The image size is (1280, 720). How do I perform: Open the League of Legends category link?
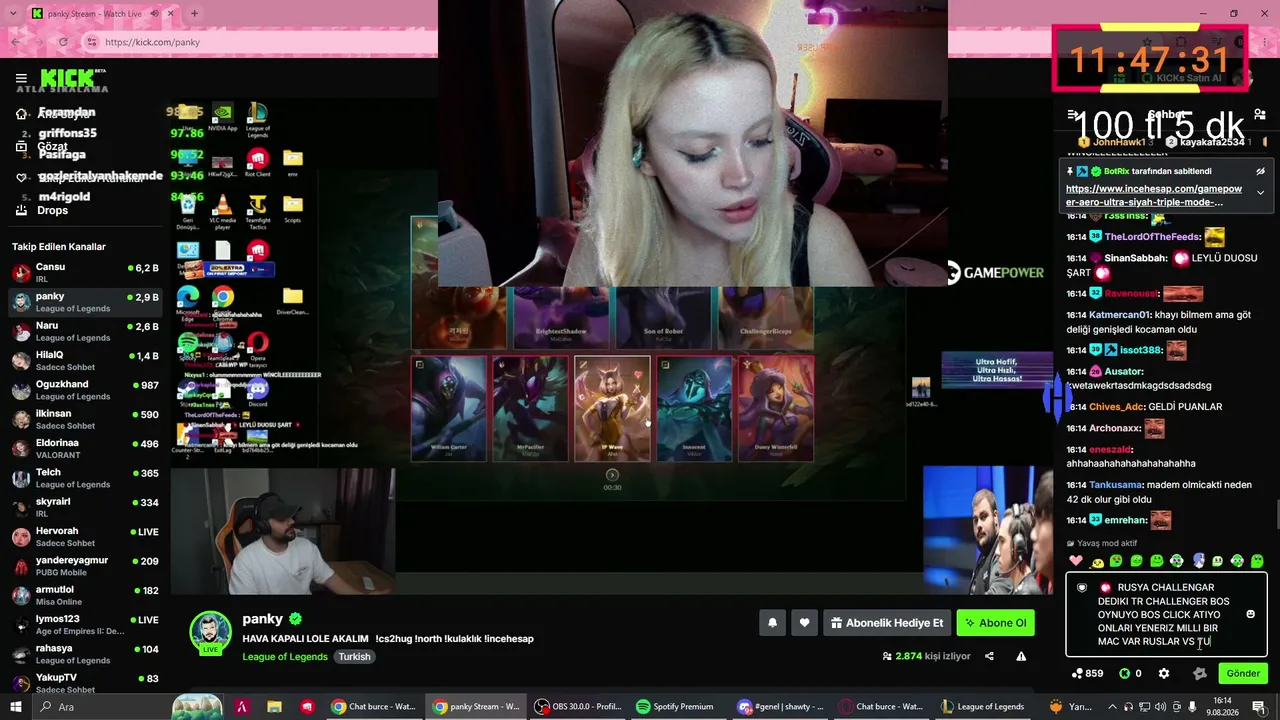tap(285, 657)
